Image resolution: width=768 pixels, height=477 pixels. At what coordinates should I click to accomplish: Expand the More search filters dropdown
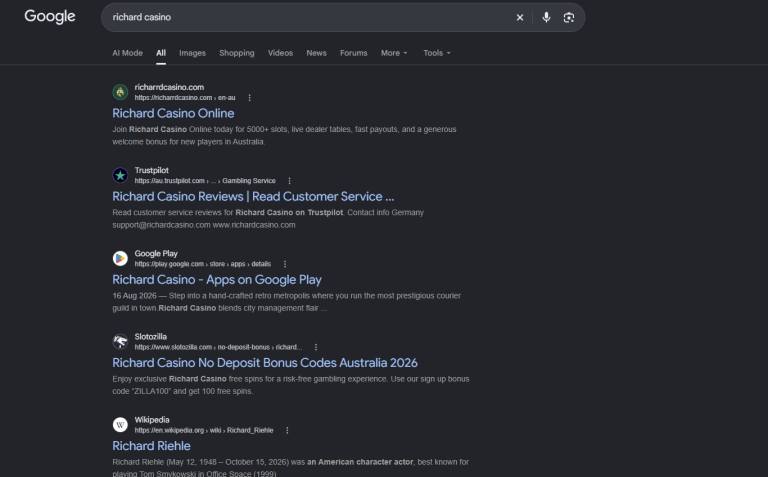(394, 53)
